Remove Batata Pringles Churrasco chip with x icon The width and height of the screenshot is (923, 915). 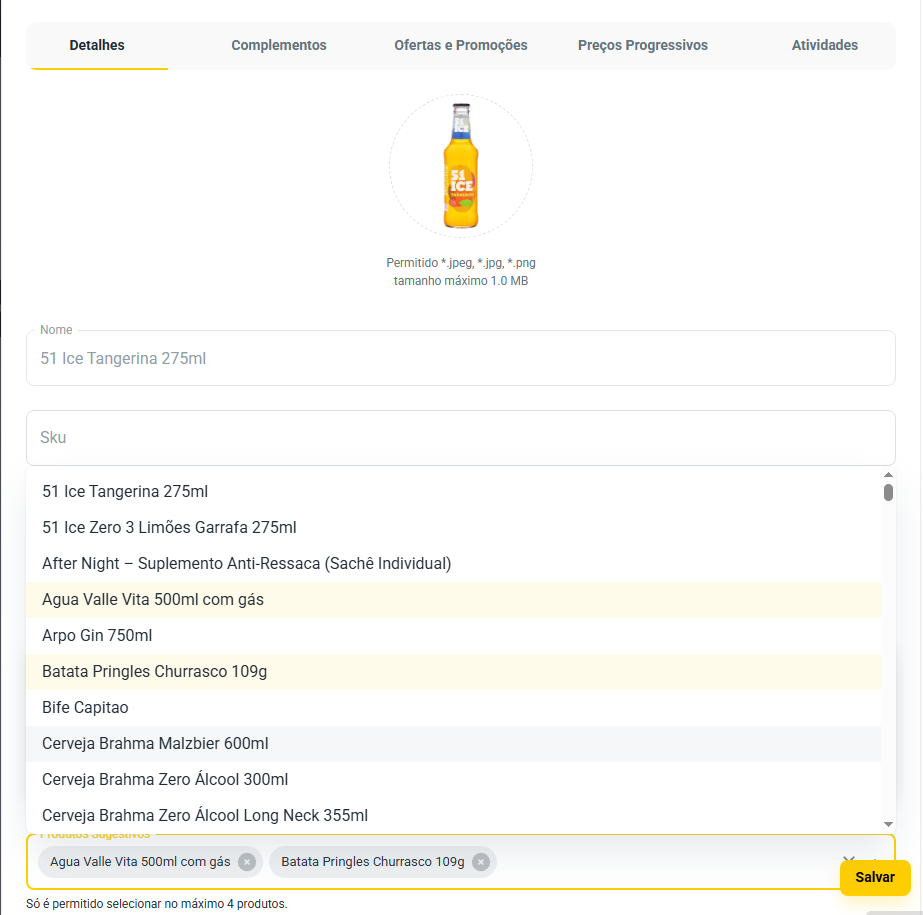click(x=481, y=862)
